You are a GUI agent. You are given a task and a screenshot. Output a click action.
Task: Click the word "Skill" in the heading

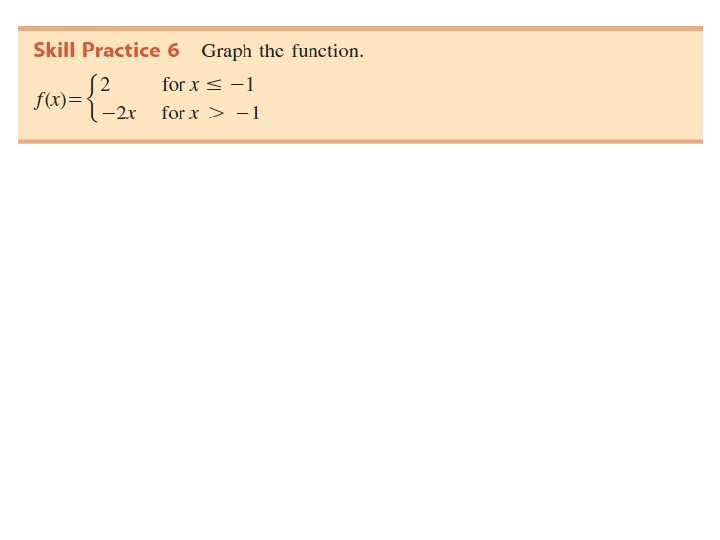point(52,50)
